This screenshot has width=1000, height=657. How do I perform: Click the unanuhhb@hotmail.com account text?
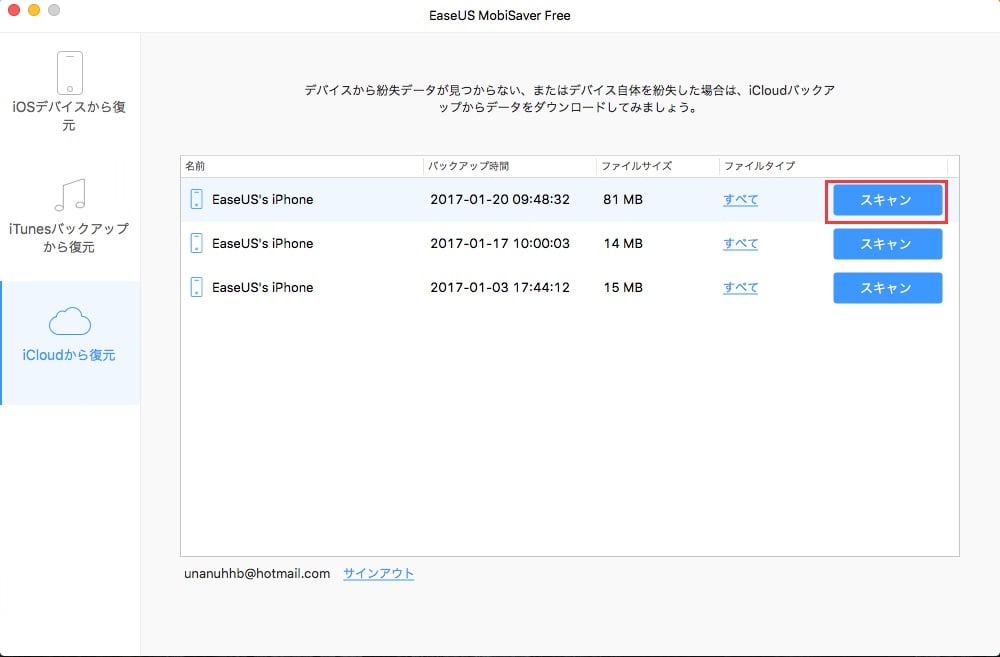point(257,573)
